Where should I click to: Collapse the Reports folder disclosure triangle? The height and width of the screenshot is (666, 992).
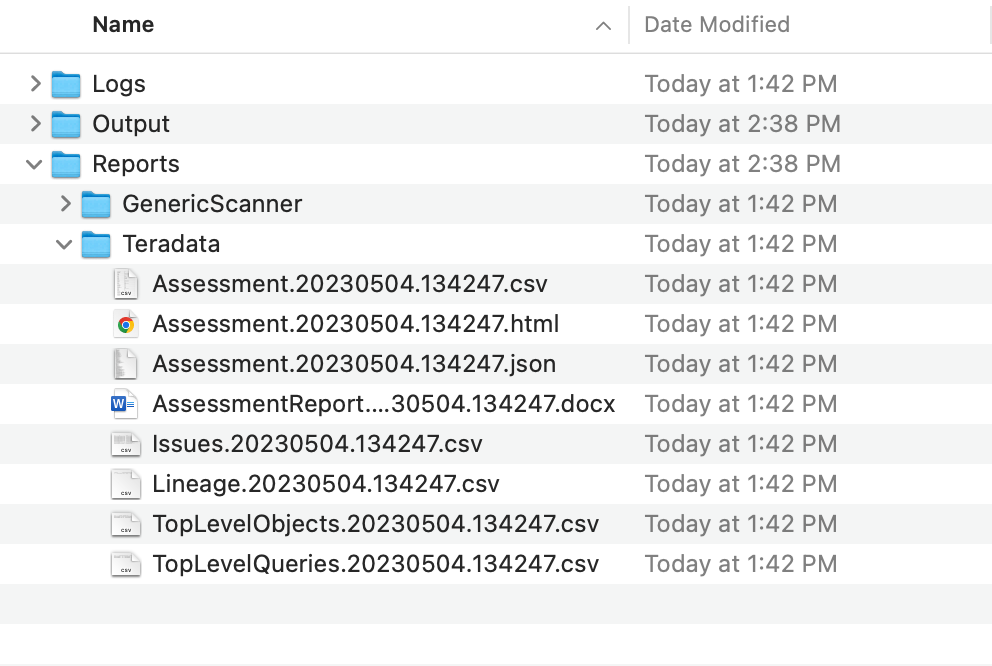[34, 164]
